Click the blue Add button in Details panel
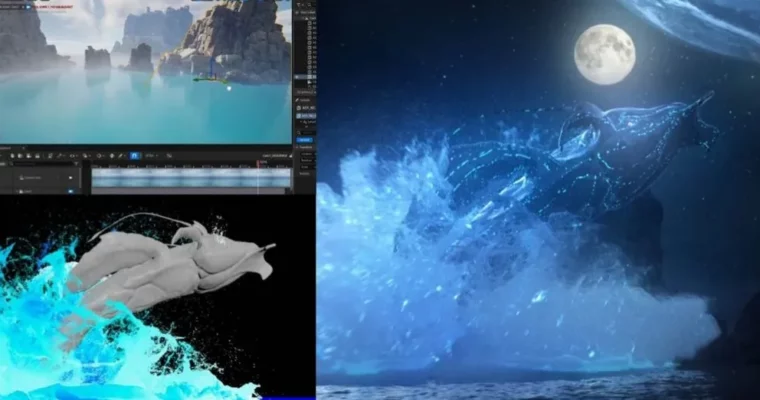This screenshot has width=760, height=400. pyautogui.click(x=304, y=140)
